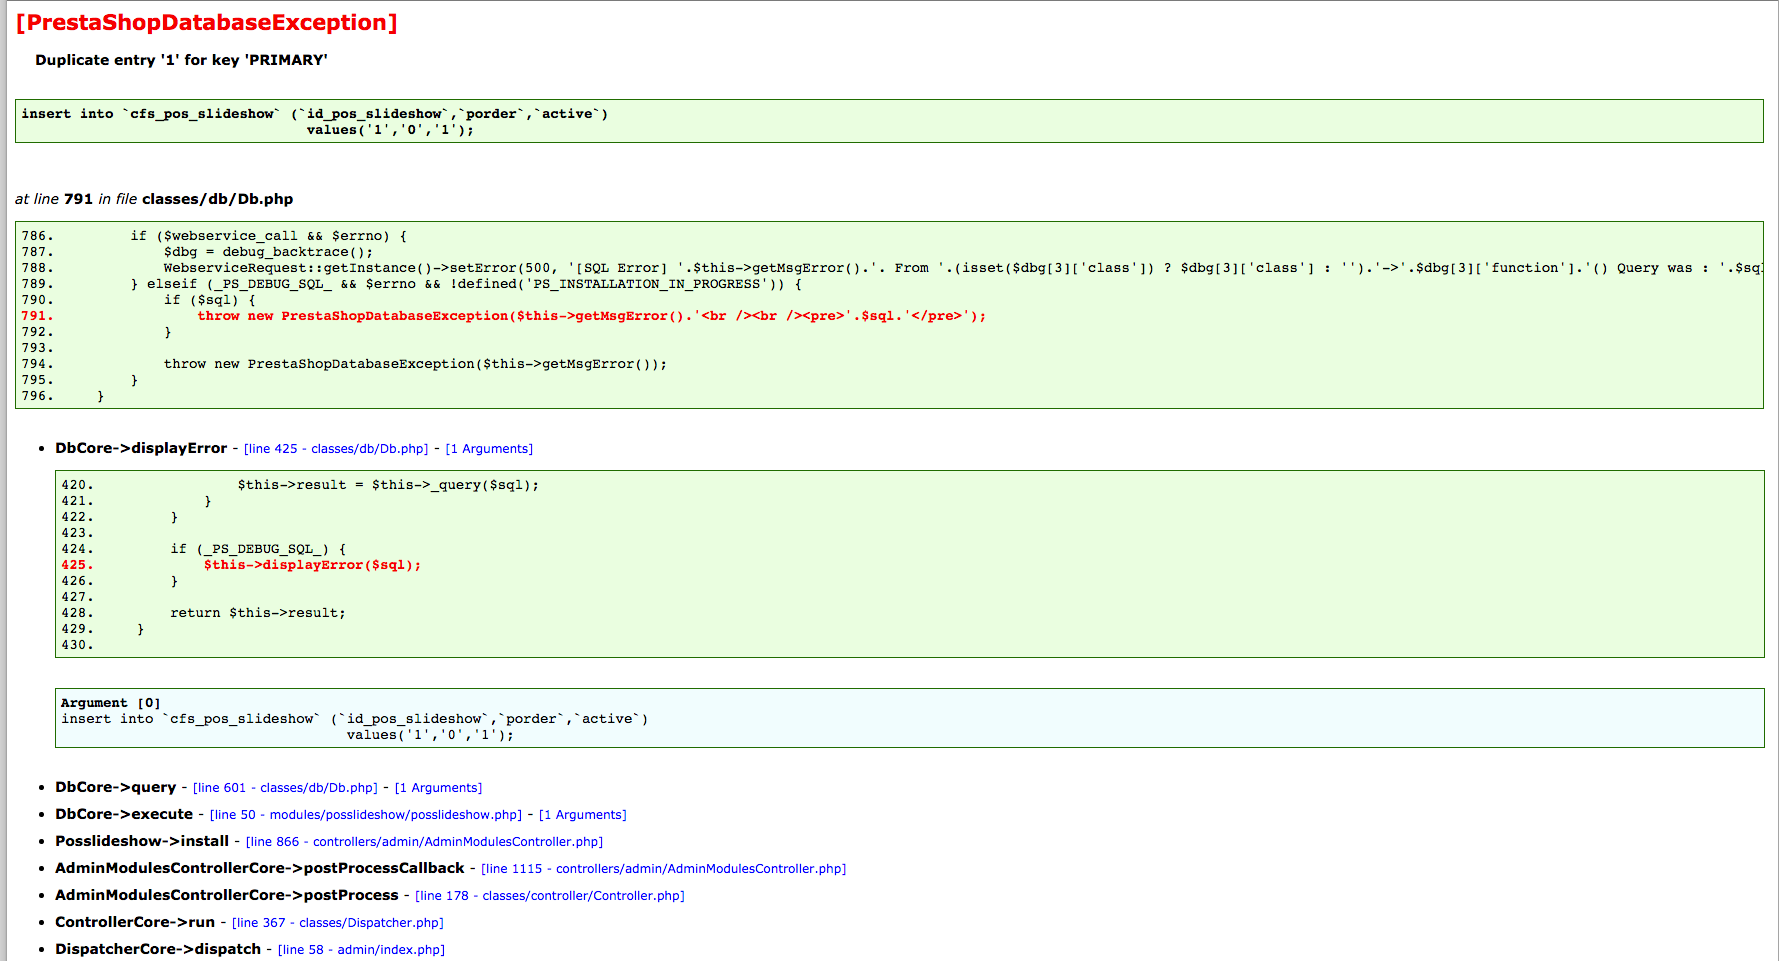Click the DbCore->execute stack entry name
1779x961 pixels.
[124, 814]
